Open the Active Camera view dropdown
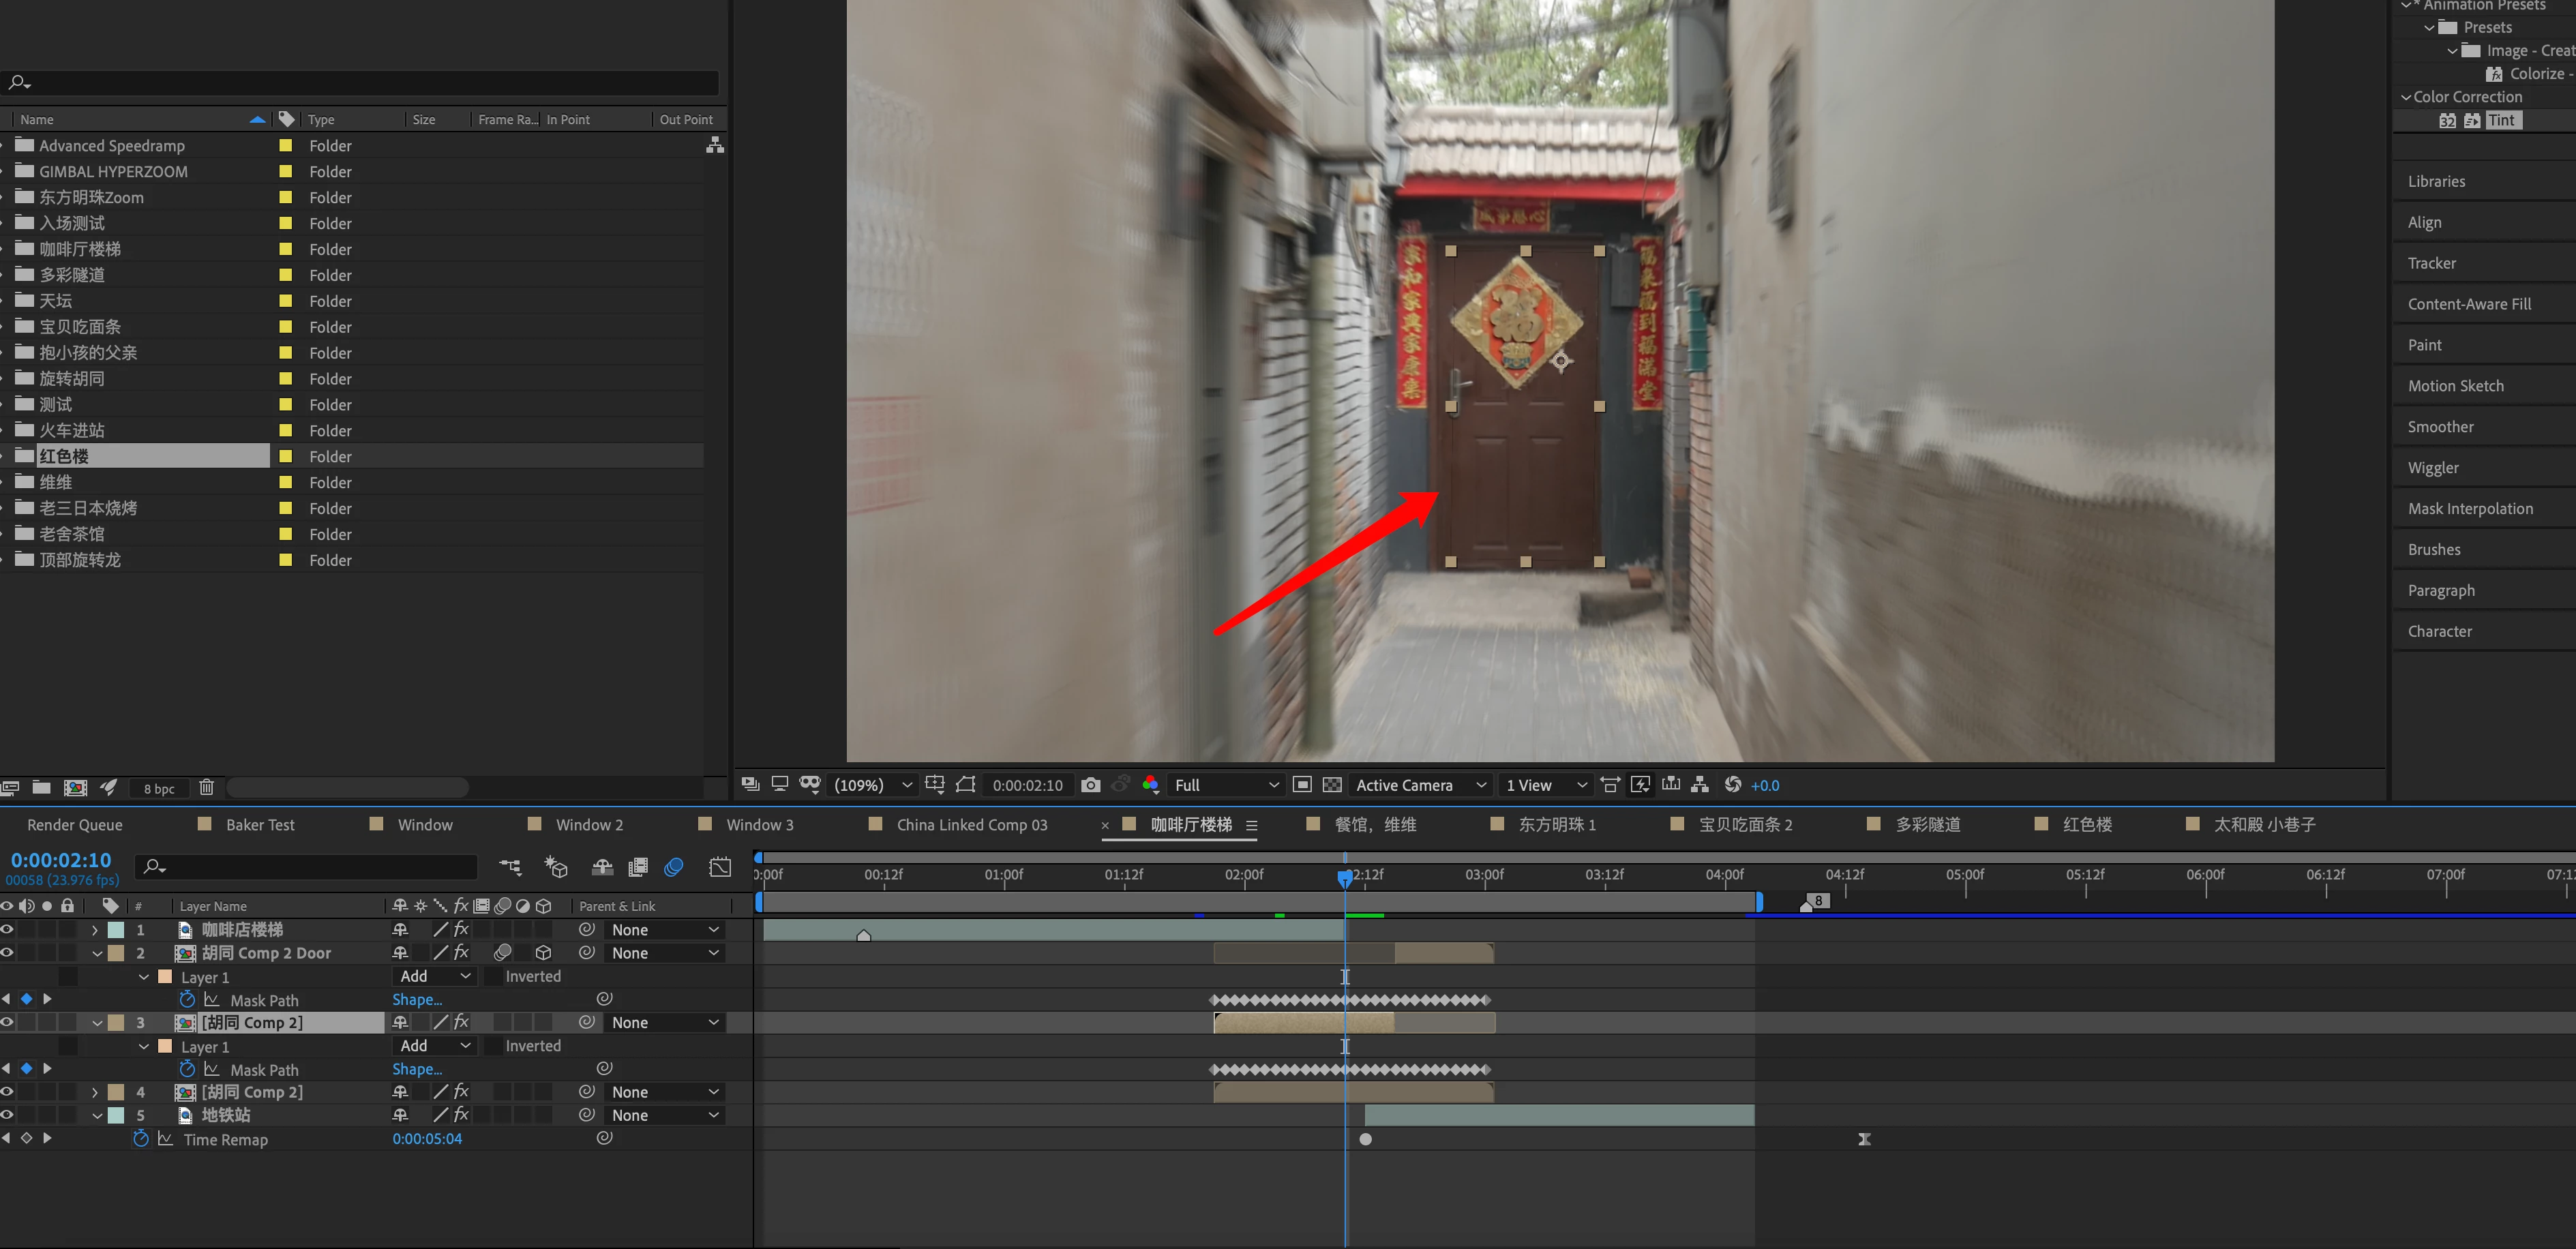The image size is (2576, 1249). point(1421,785)
